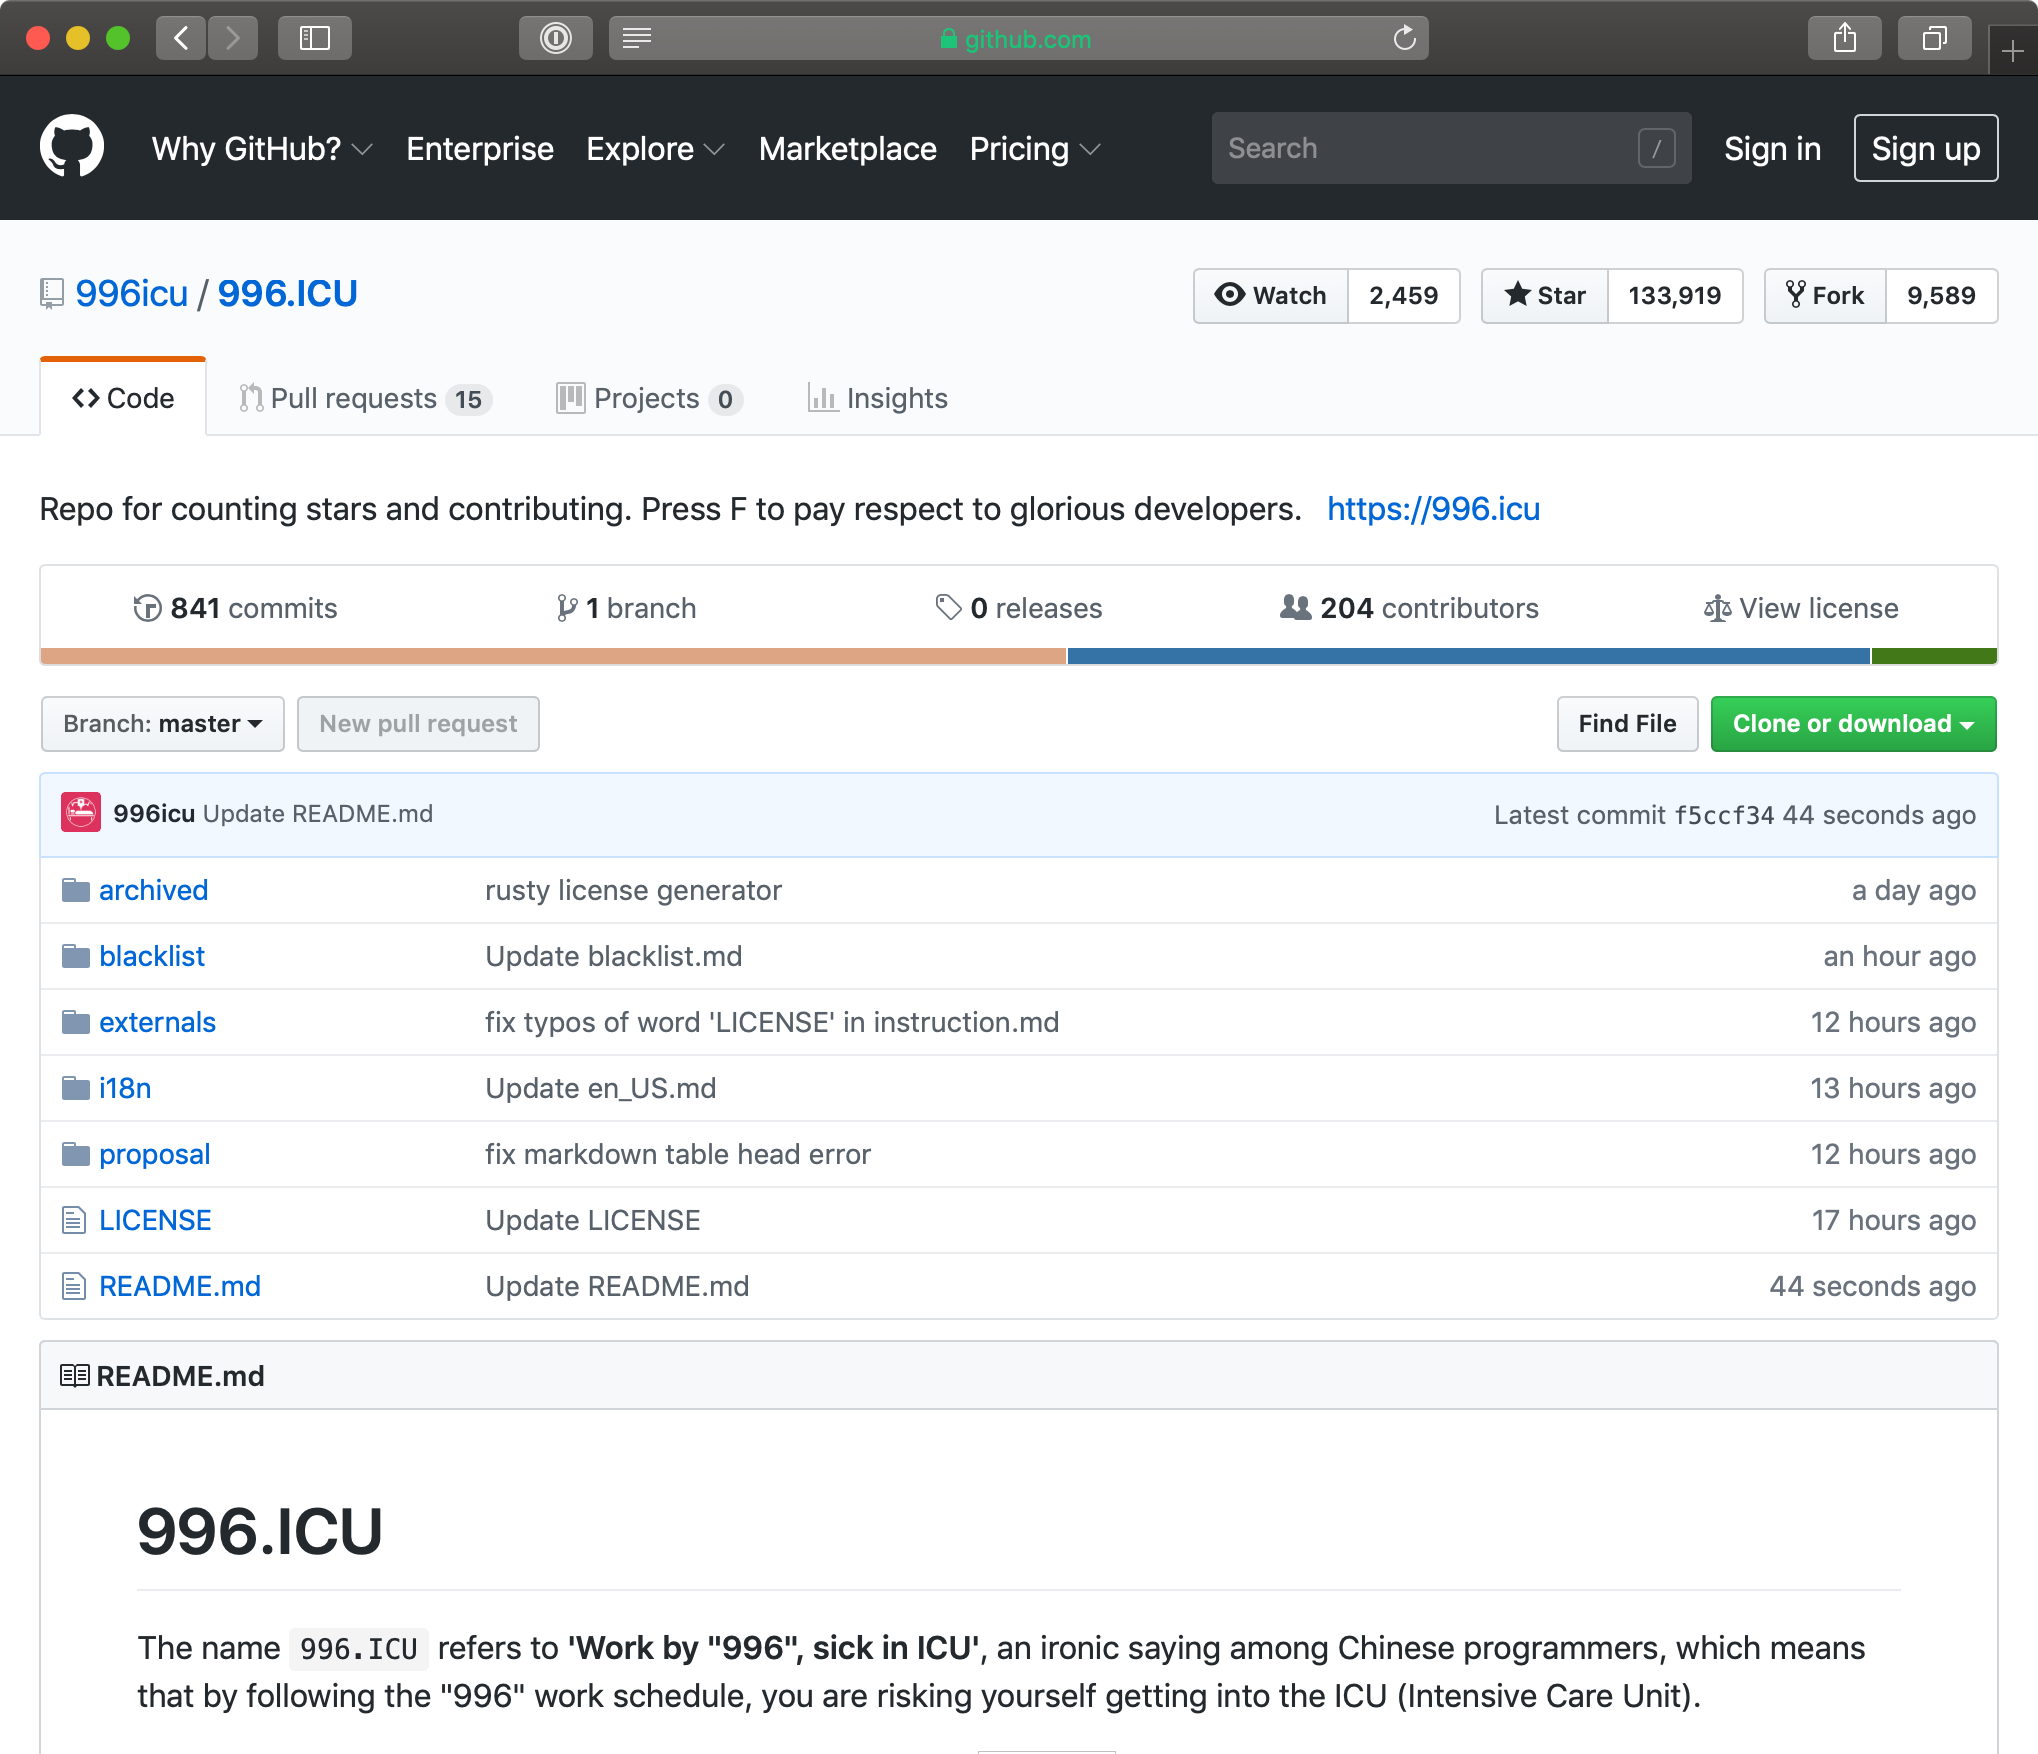Click the LICENSE file icon
Viewport: 2038px width, 1754px height.
point(74,1220)
